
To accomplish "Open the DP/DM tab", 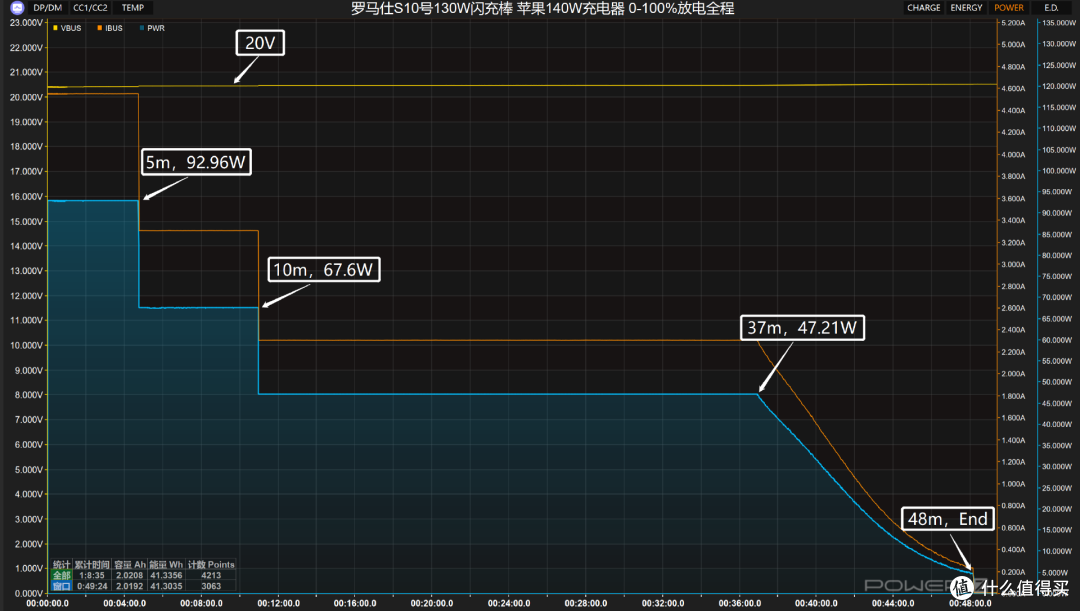I will pyautogui.click(x=48, y=8).
